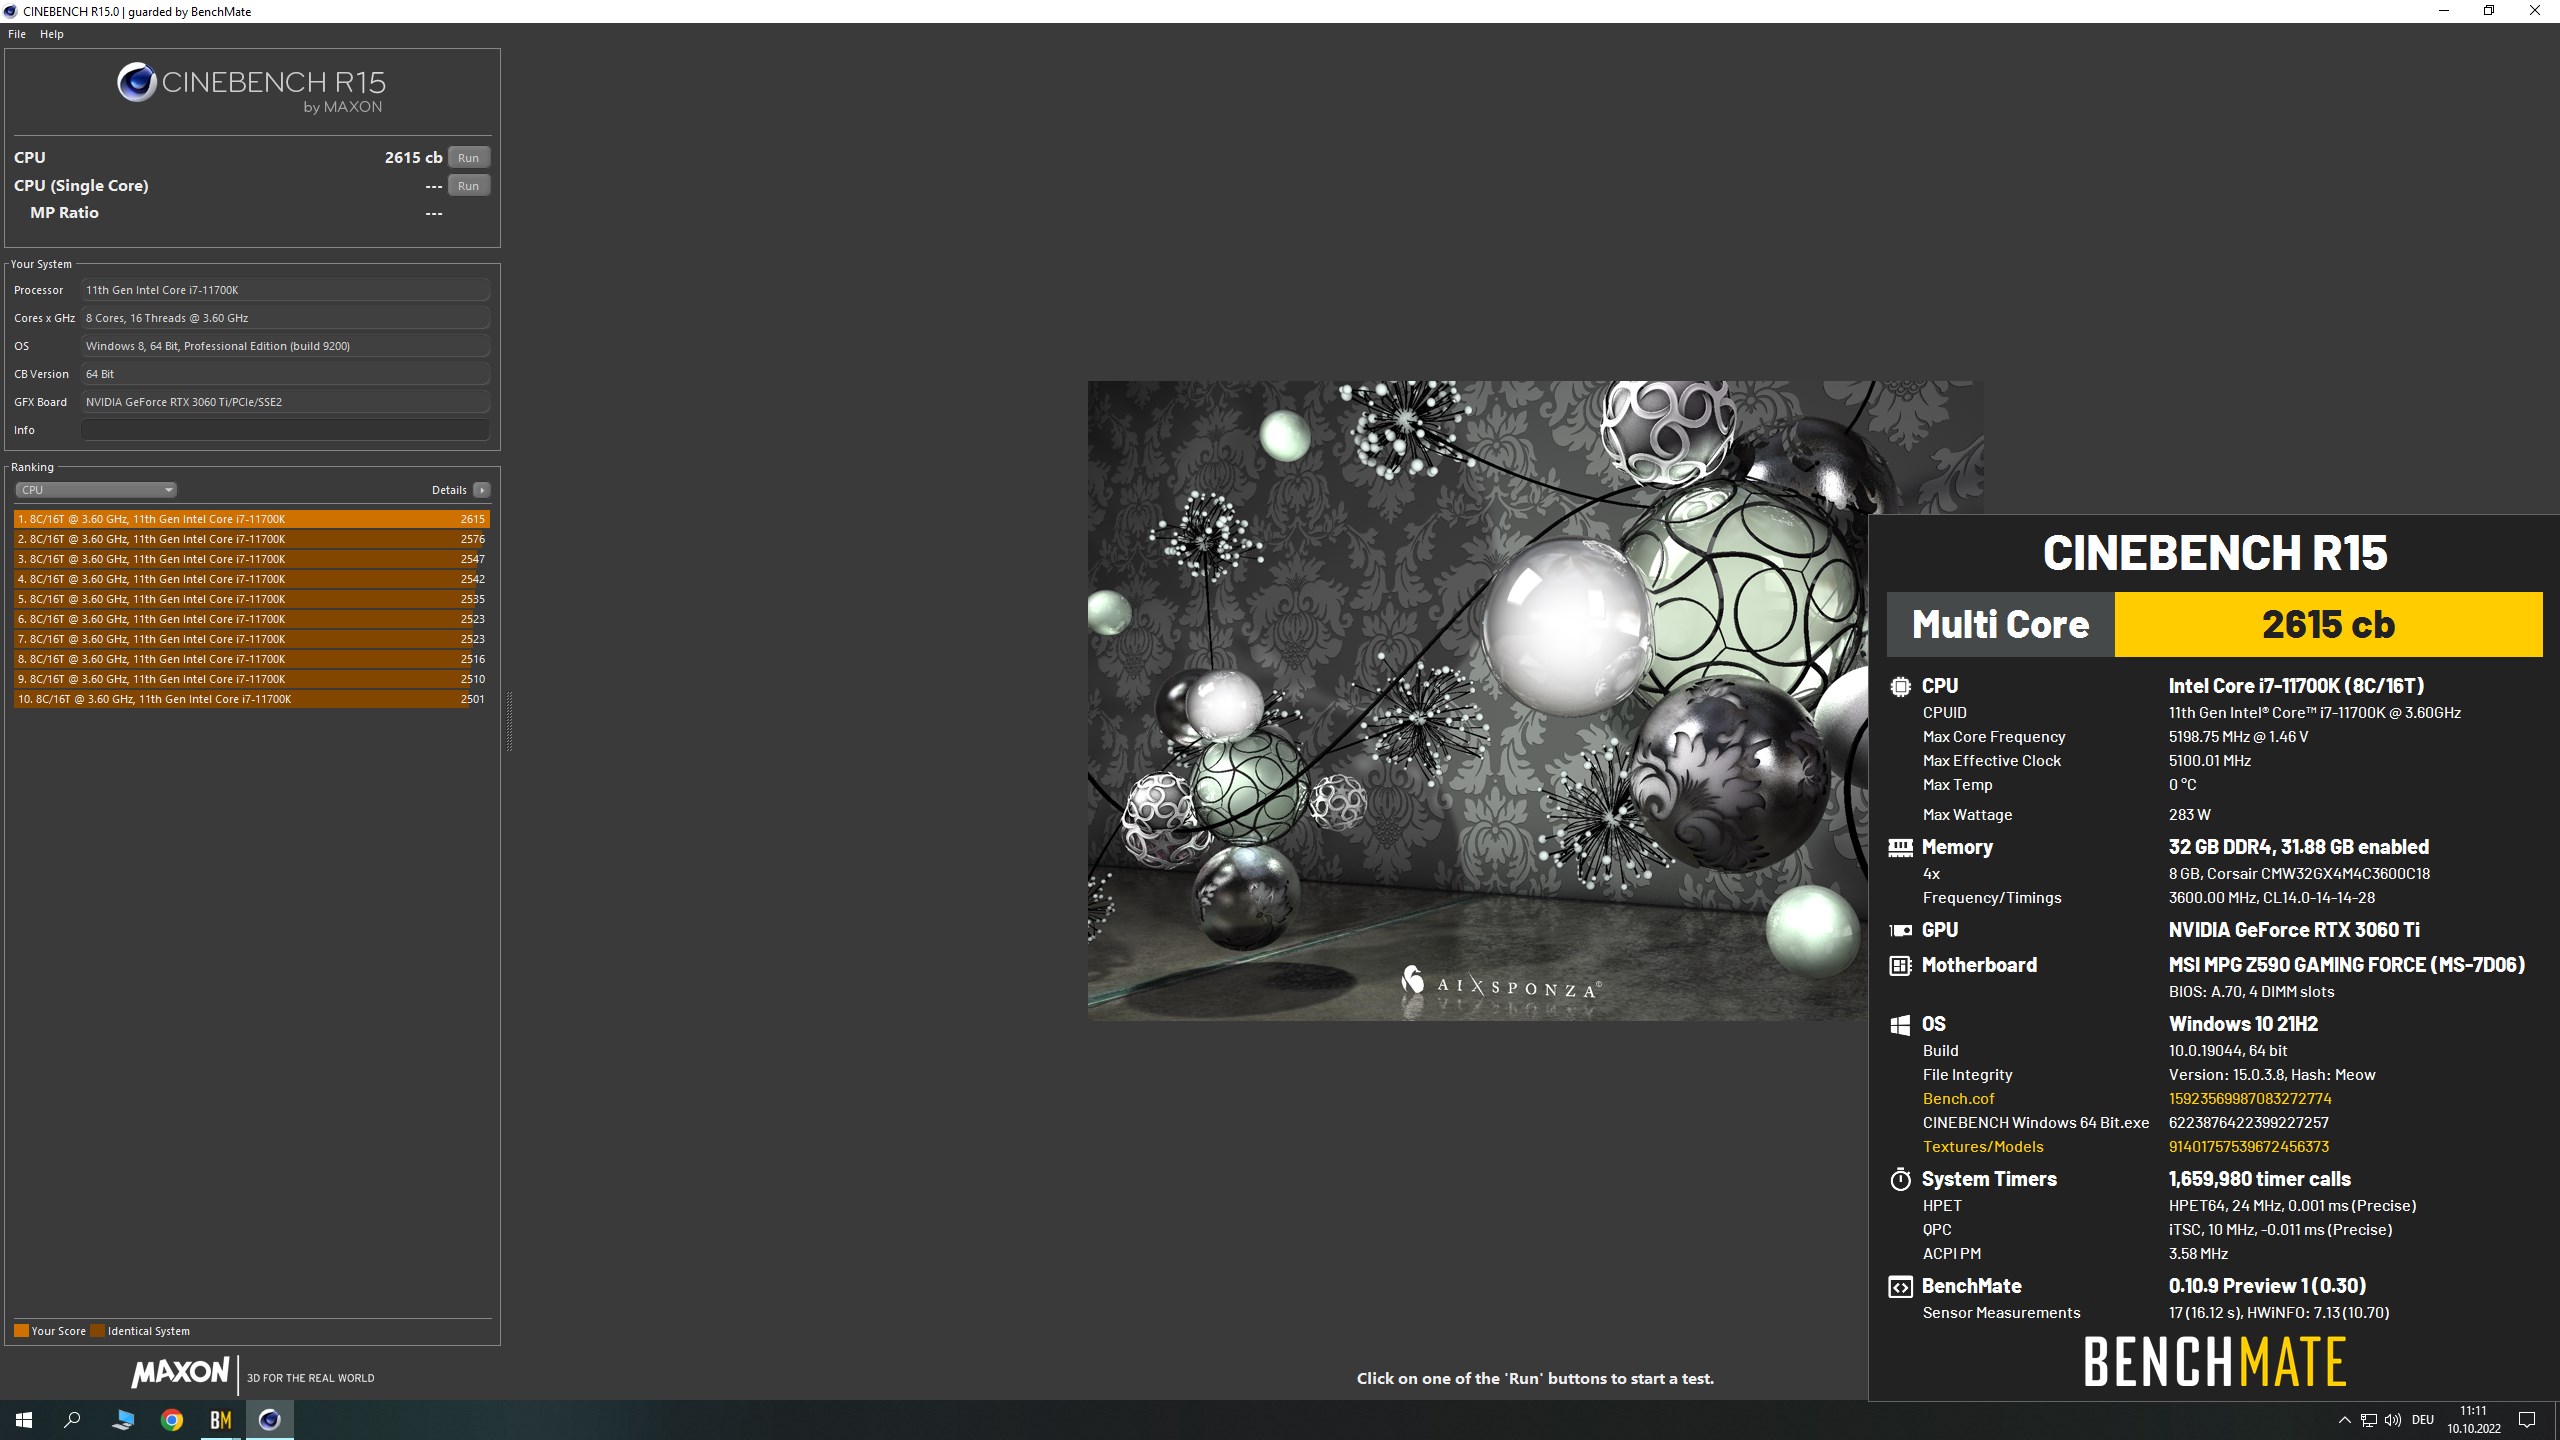Click the BenchMate OS Windows icon
The height and width of the screenshot is (1440, 2560).
pyautogui.click(x=1900, y=1025)
